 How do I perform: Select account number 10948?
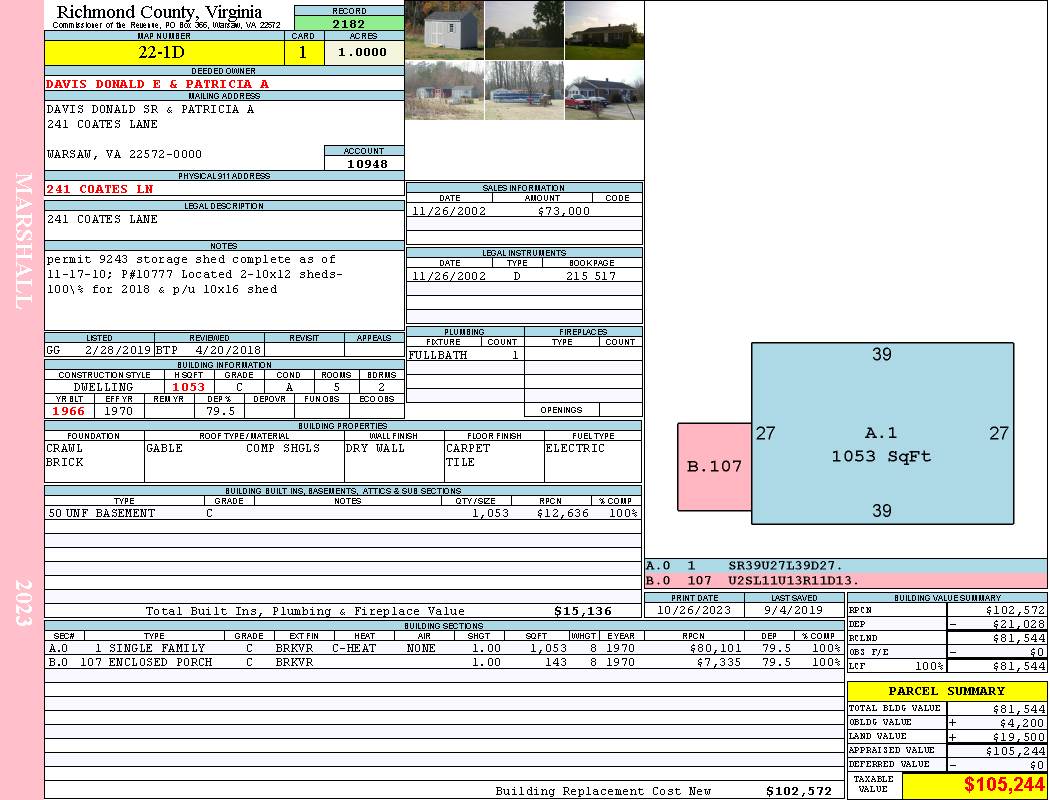(365, 164)
